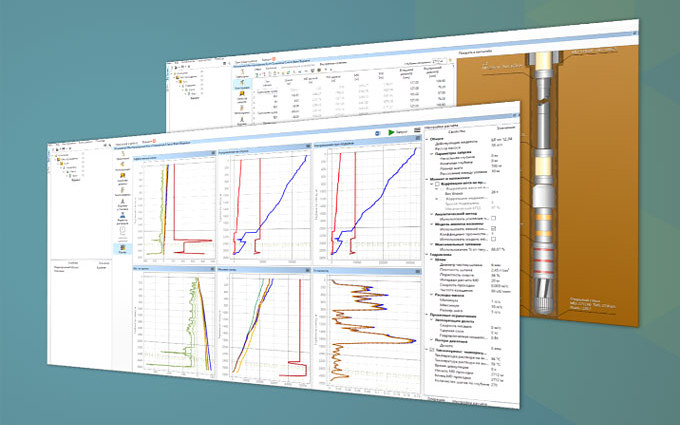Viewport: 680px width, 425px height.
Task: Click the round blue icon beside Run
Action: 378,133
